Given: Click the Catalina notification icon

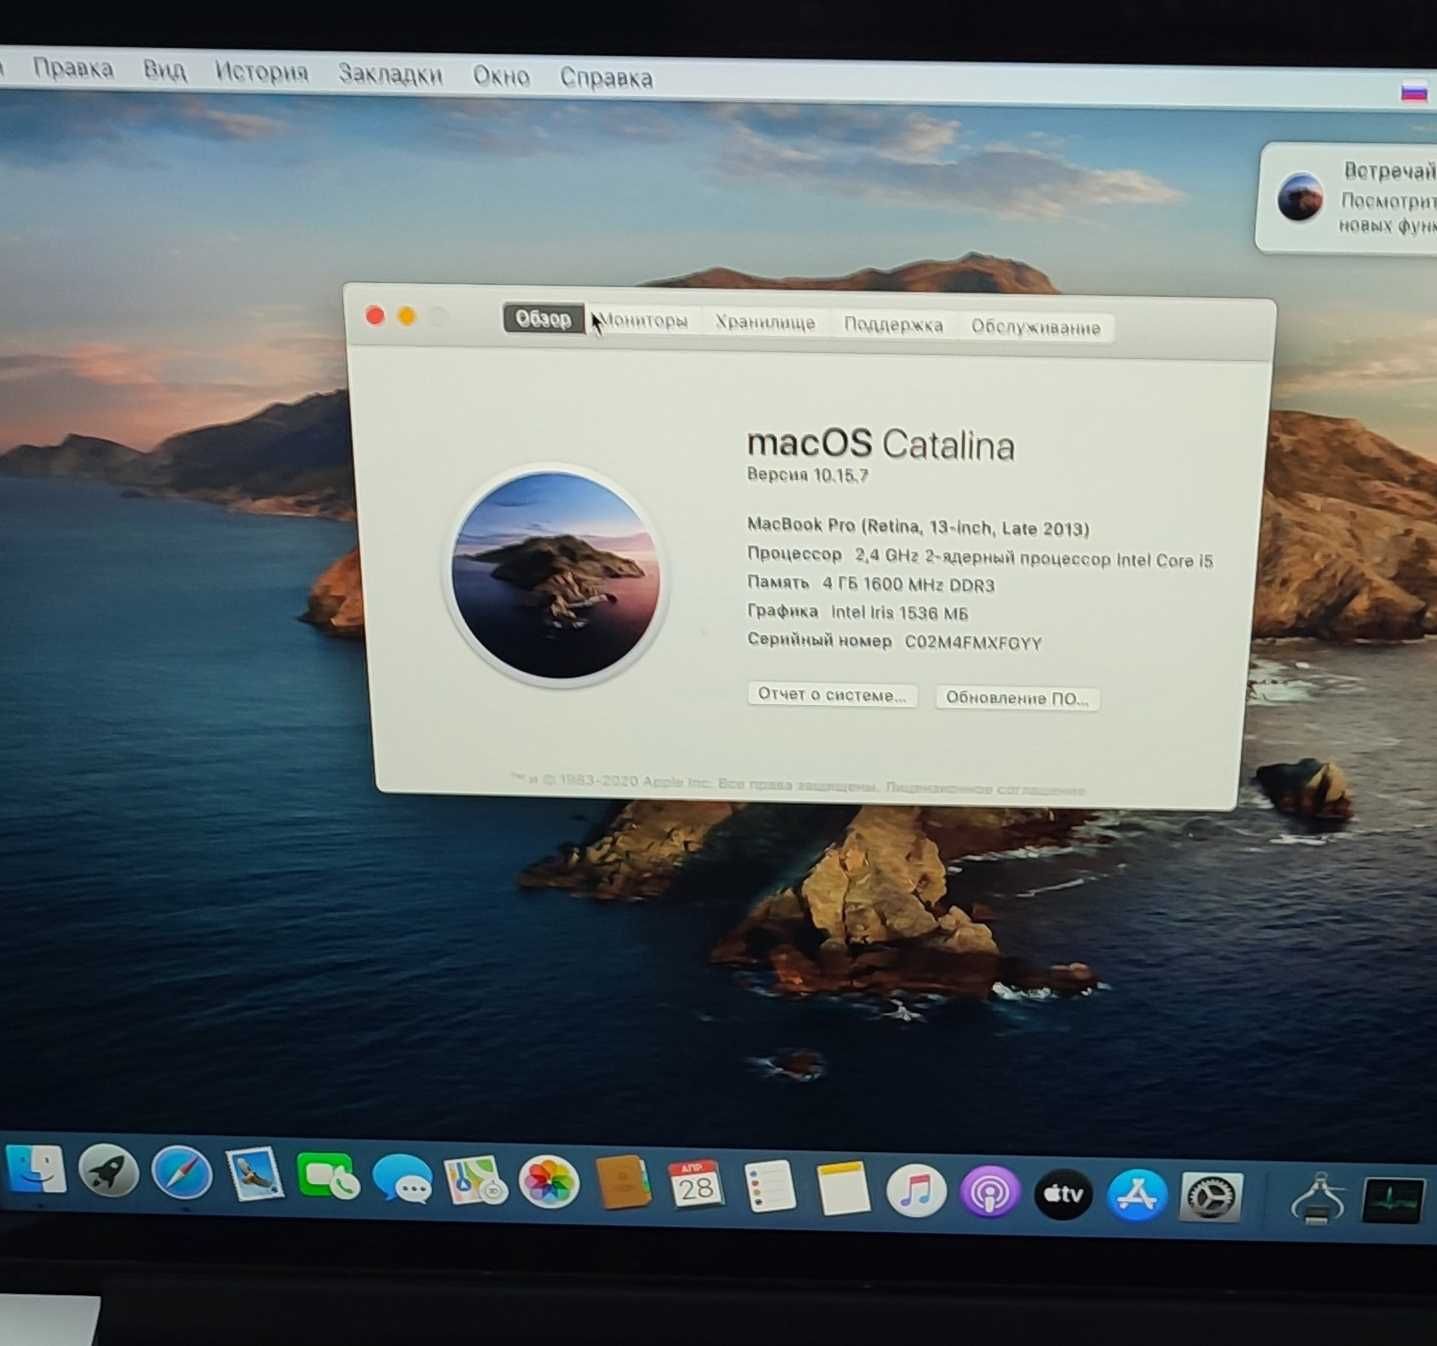Looking at the screenshot, I should (x=1300, y=197).
